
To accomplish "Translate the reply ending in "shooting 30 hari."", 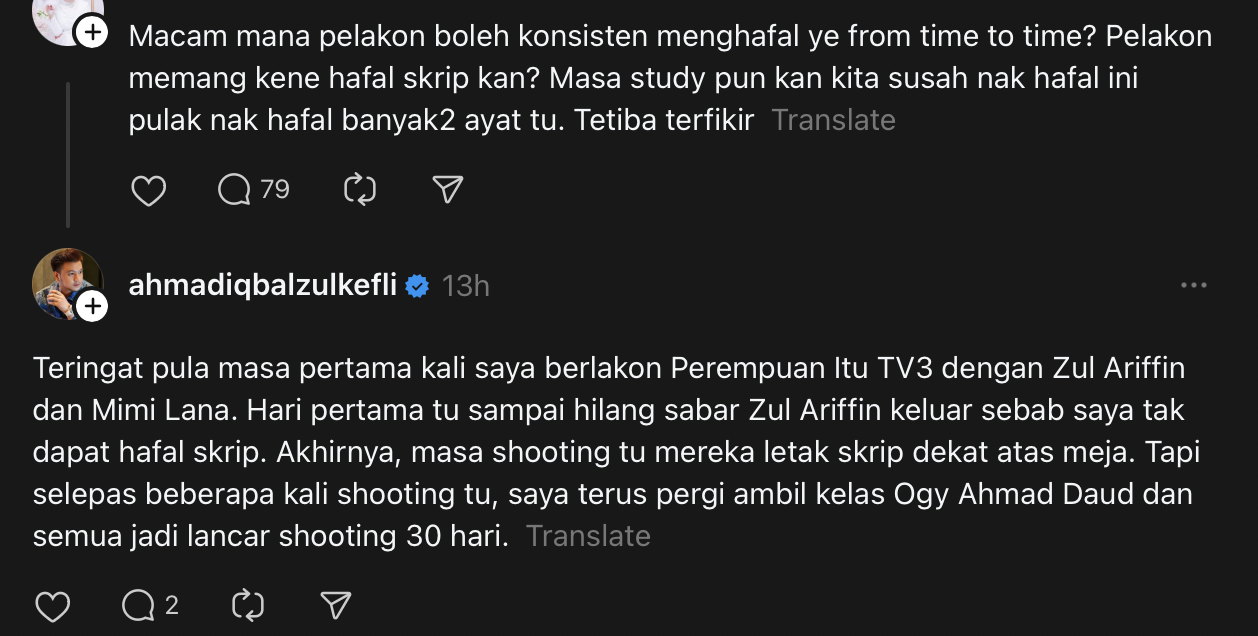I will 588,536.
